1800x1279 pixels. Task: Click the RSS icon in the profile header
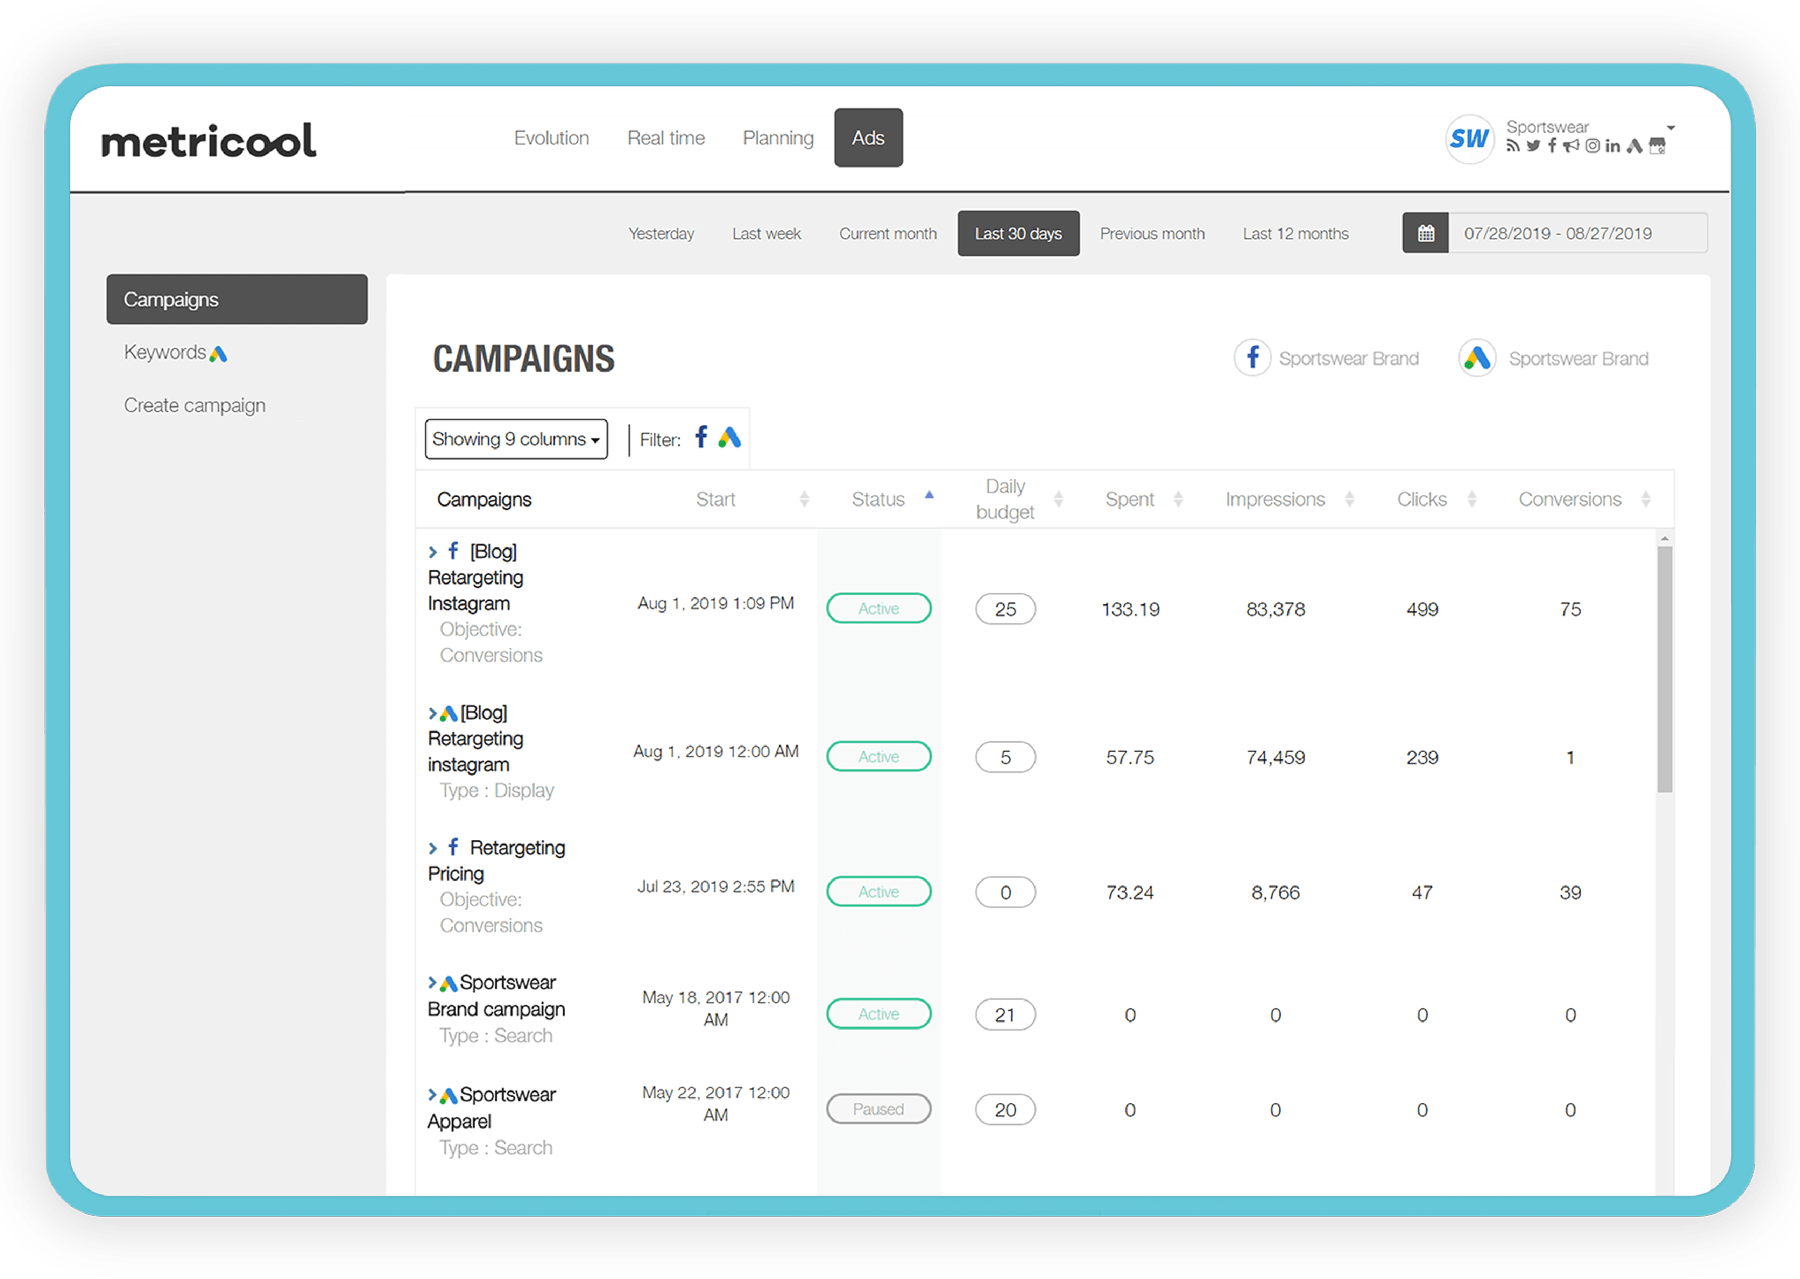(x=1513, y=146)
